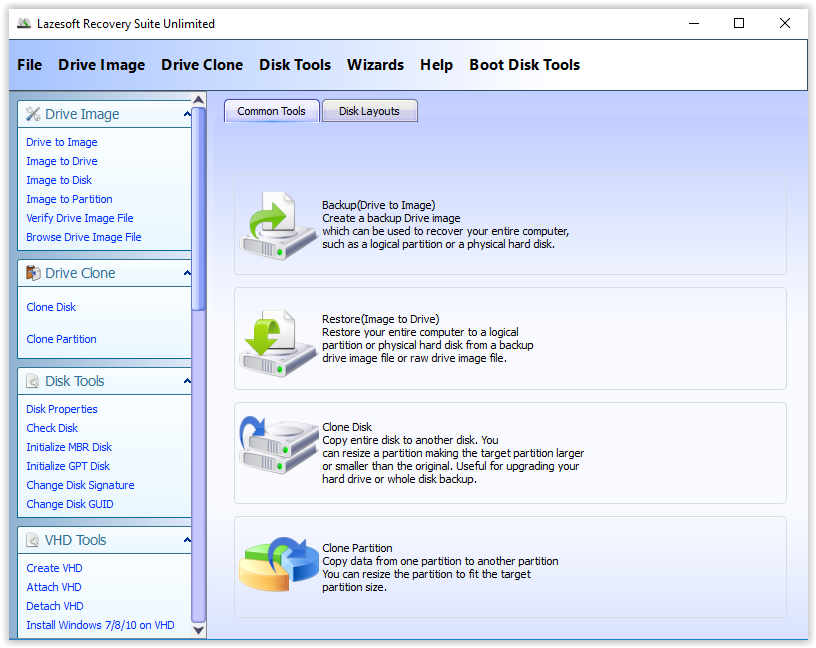The width and height of the screenshot is (816, 648).
Task: Close the Lazesoft Recovery Suite window
Action: click(785, 23)
